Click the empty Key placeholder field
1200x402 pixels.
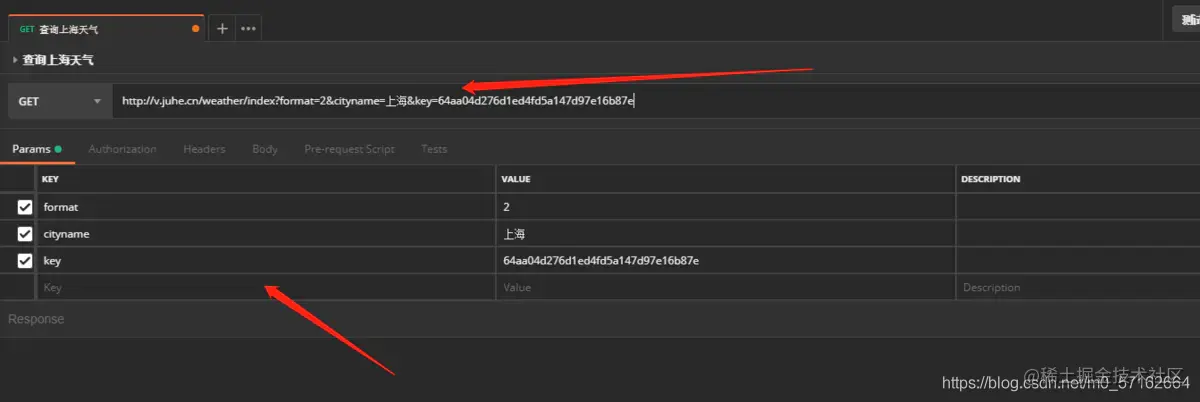(266, 287)
